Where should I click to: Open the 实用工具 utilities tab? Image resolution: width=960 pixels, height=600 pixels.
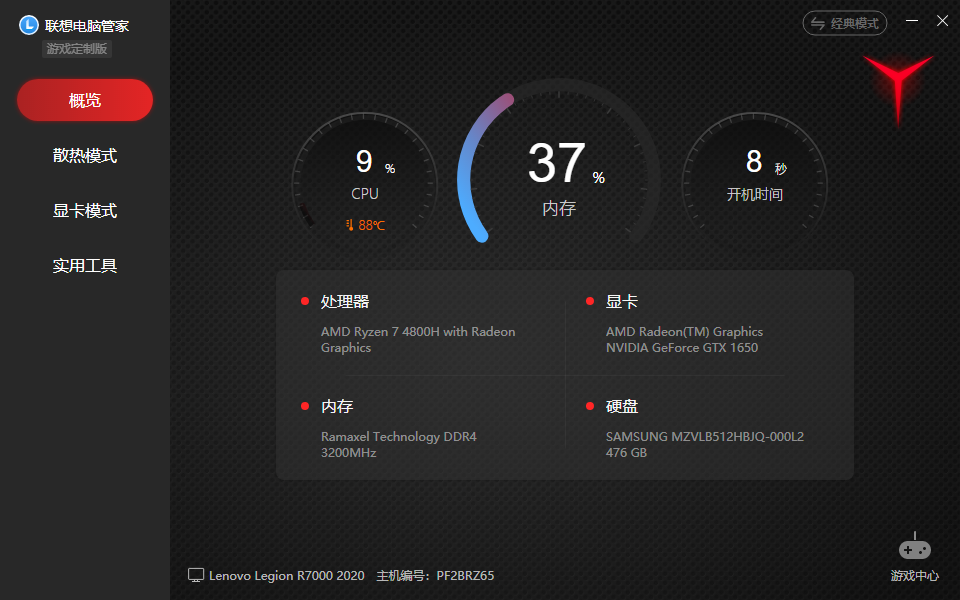[85, 266]
